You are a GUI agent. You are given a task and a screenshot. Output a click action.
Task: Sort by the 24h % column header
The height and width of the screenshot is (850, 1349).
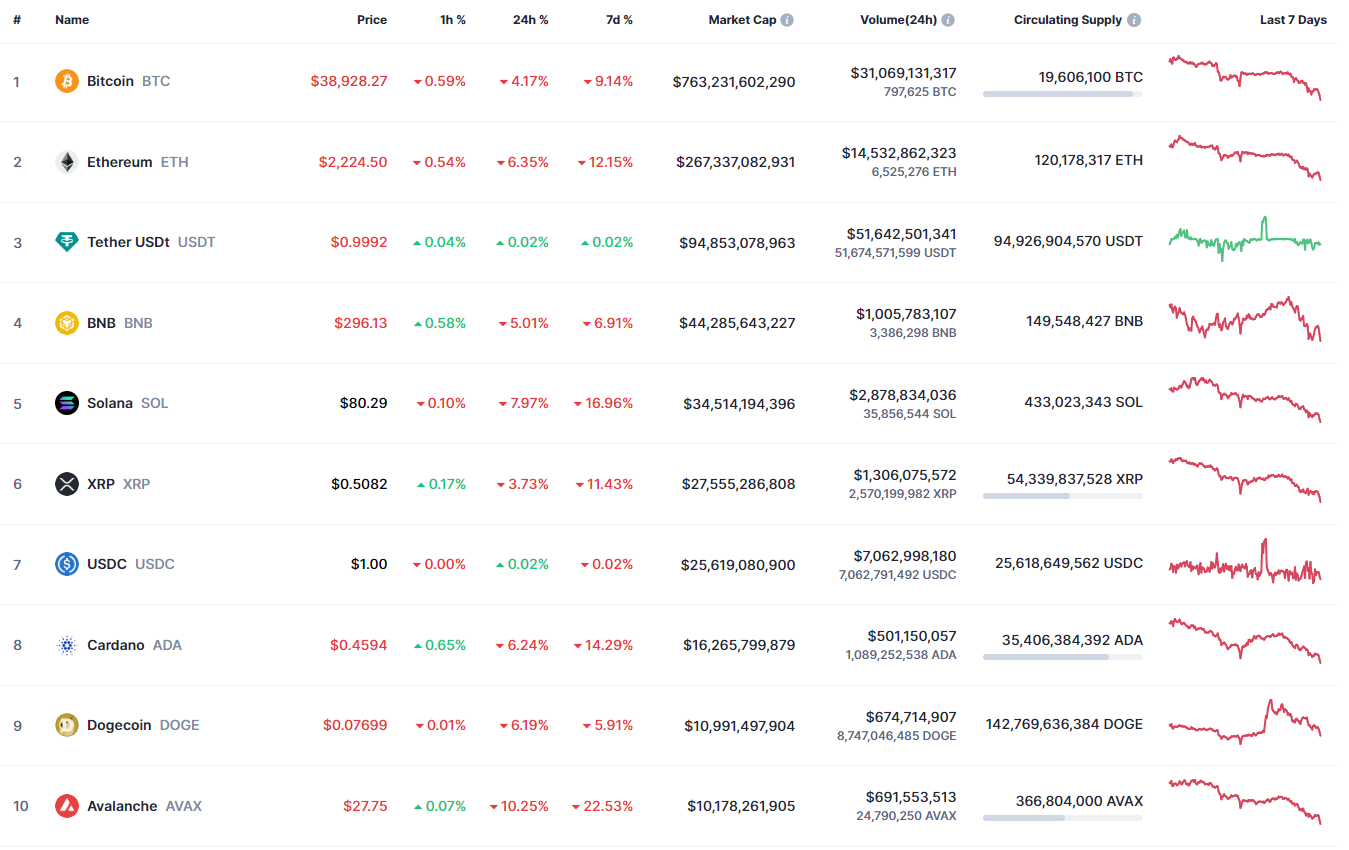click(530, 20)
